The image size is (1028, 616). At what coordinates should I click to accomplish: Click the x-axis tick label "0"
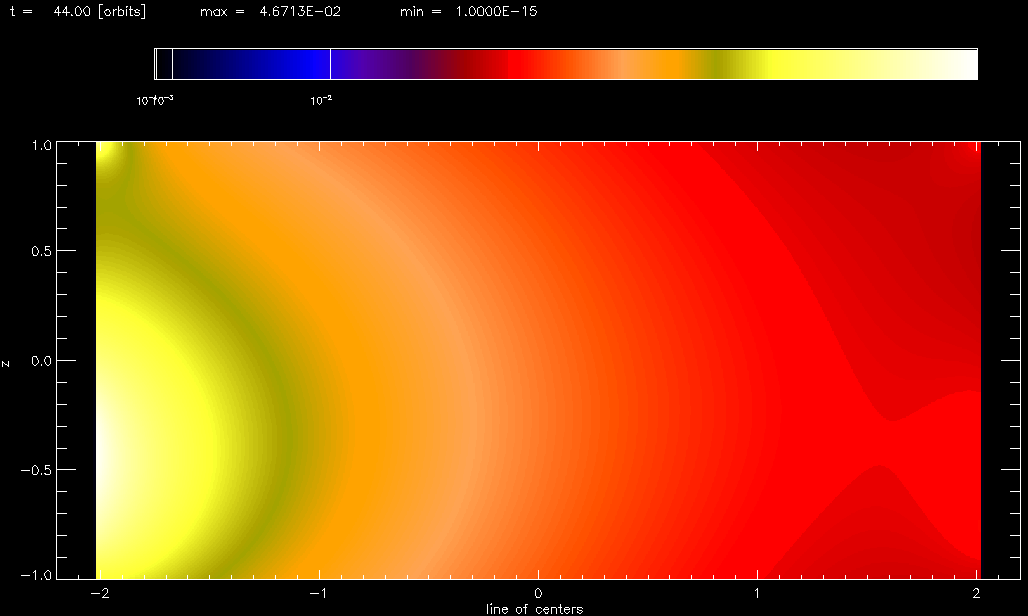(x=538, y=593)
